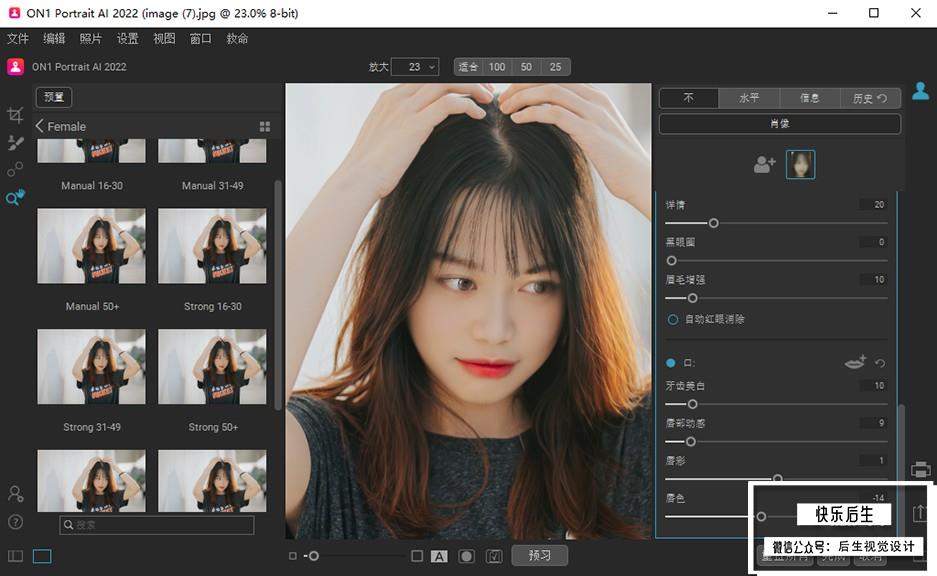937x576 pixels.
Task: Toggle the circular mask overlay icon
Action: [466, 556]
